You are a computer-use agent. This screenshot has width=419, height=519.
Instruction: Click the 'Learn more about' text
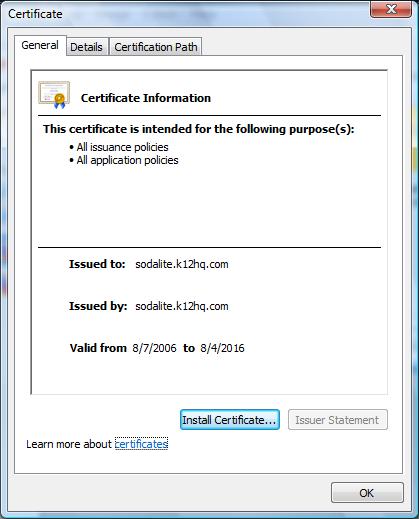69,444
